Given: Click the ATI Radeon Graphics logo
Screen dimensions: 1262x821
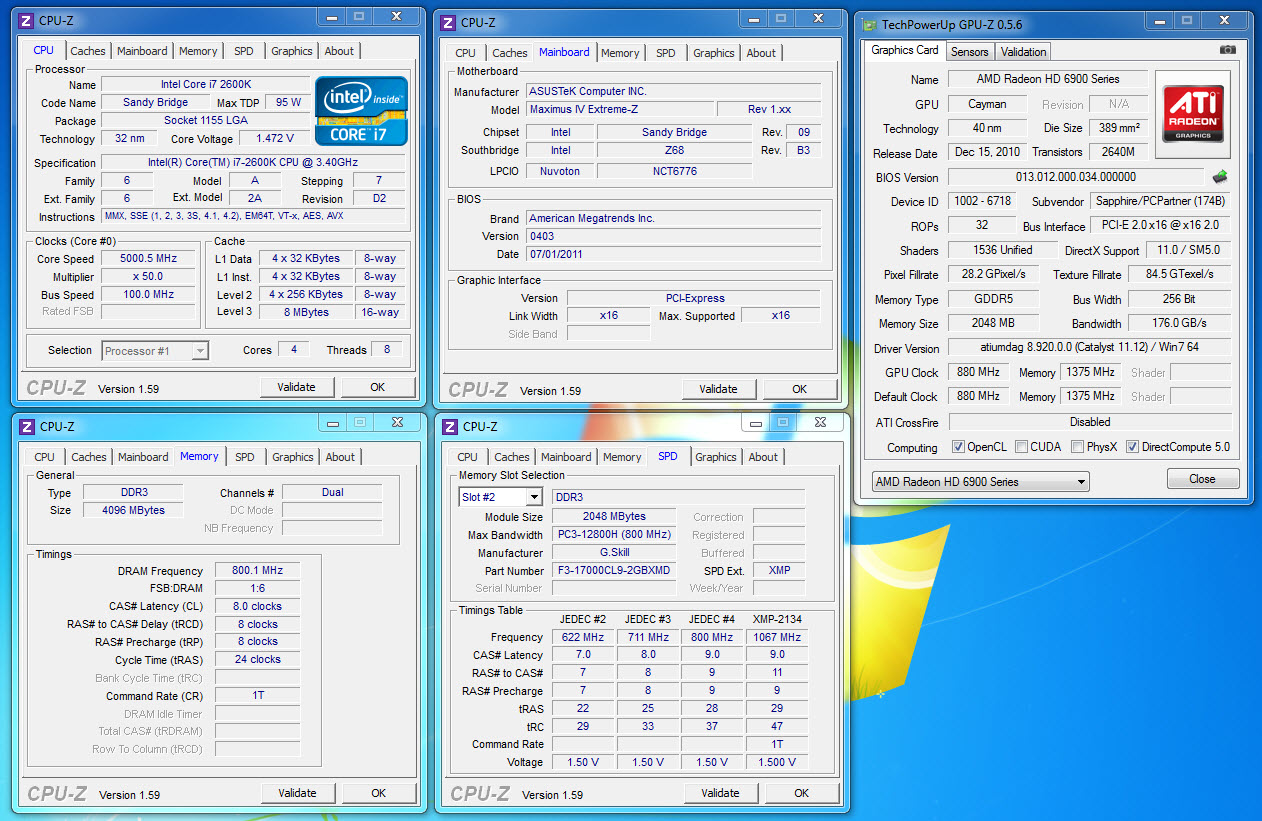Looking at the screenshot, I should tap(1193, 114).
